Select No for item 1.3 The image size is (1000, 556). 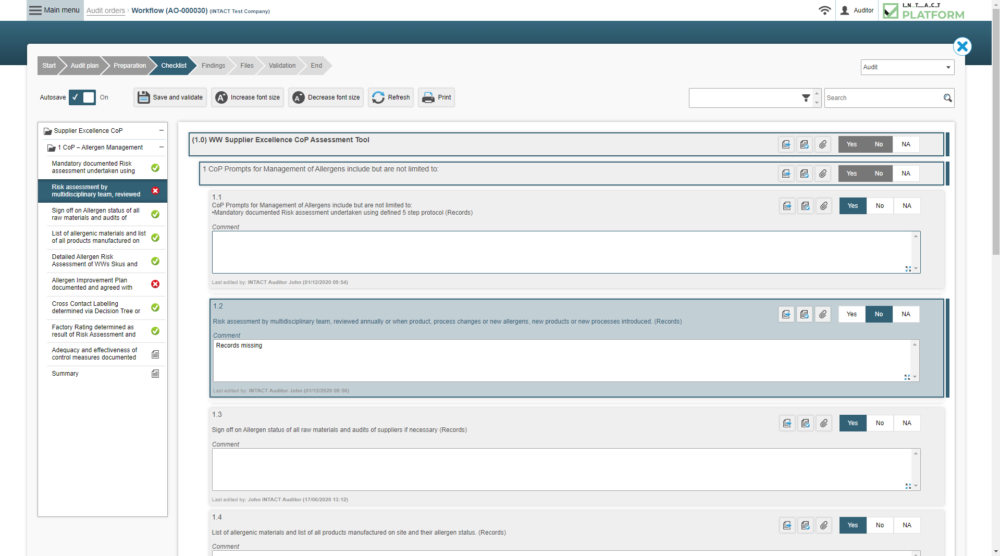(x=879, y=423)
